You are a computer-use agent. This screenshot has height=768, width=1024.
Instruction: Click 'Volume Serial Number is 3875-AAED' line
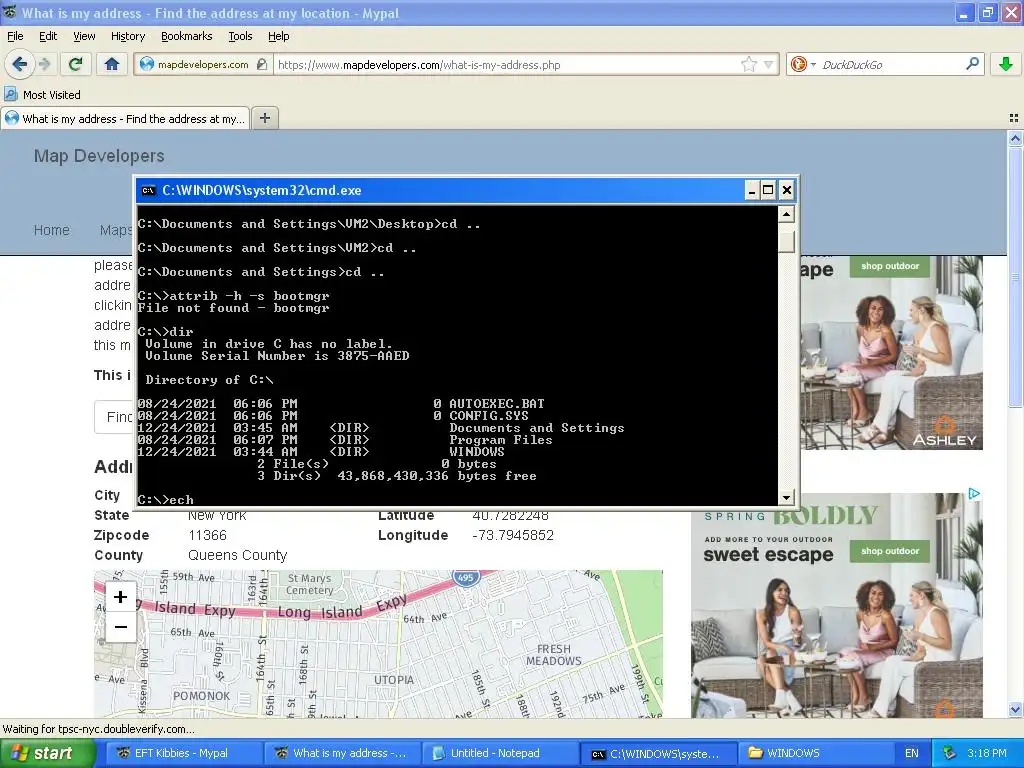[x=278, y=356]
